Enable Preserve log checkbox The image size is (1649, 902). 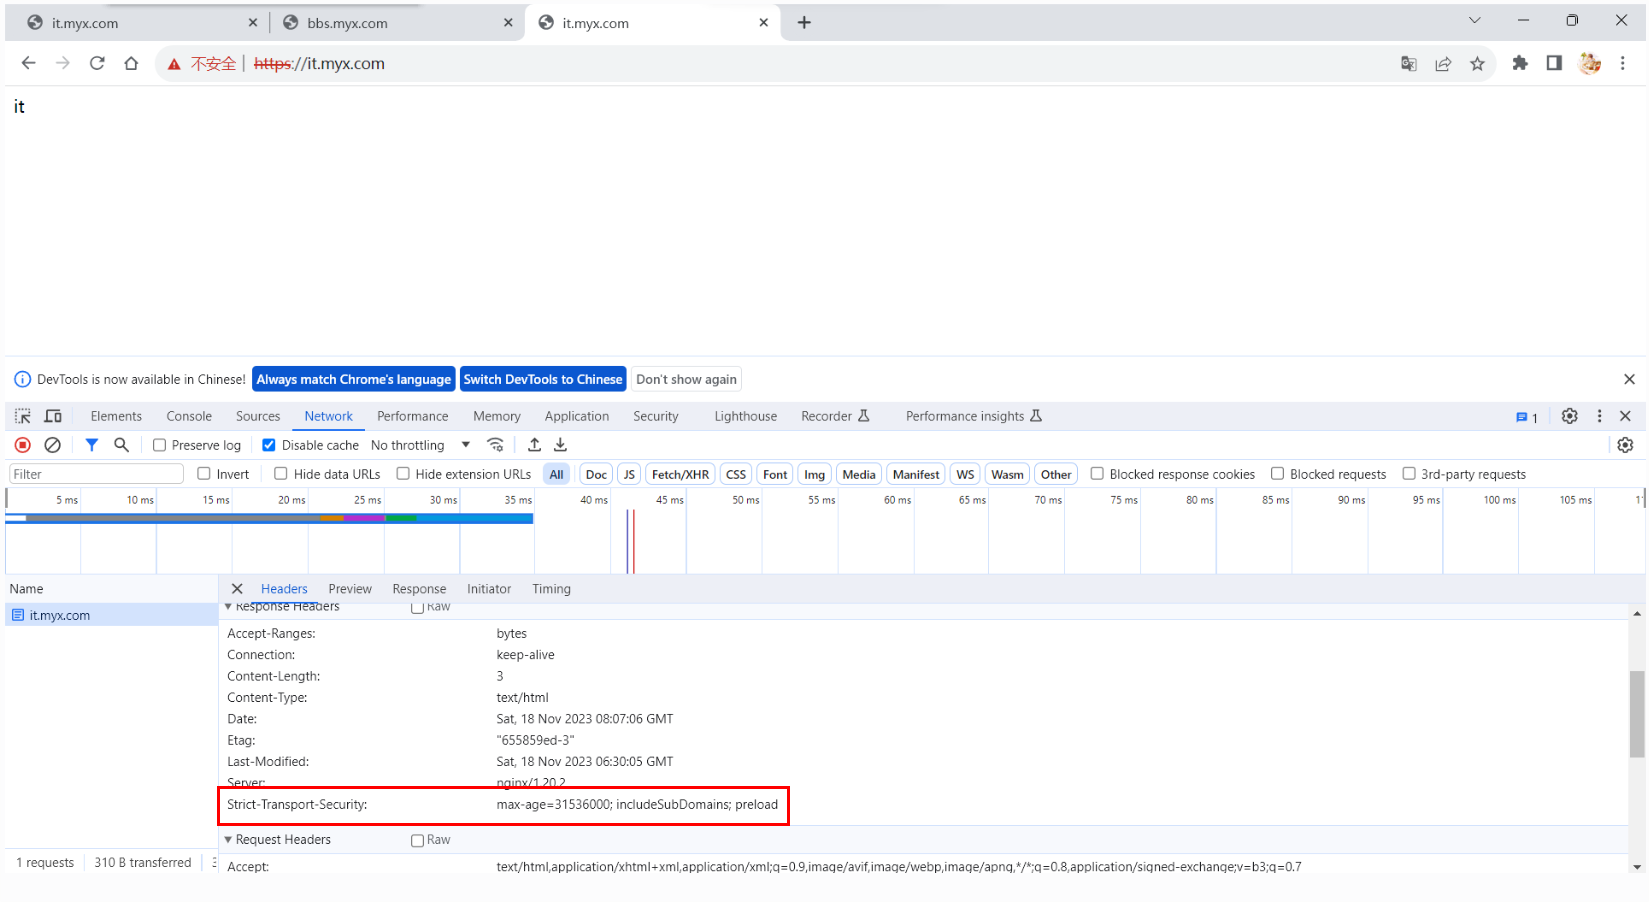[x=159, y=445]
